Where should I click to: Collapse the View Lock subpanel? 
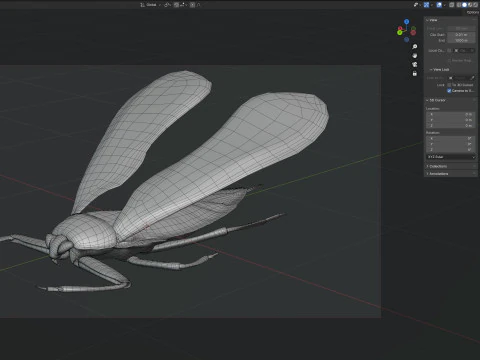tap(439, 69)
